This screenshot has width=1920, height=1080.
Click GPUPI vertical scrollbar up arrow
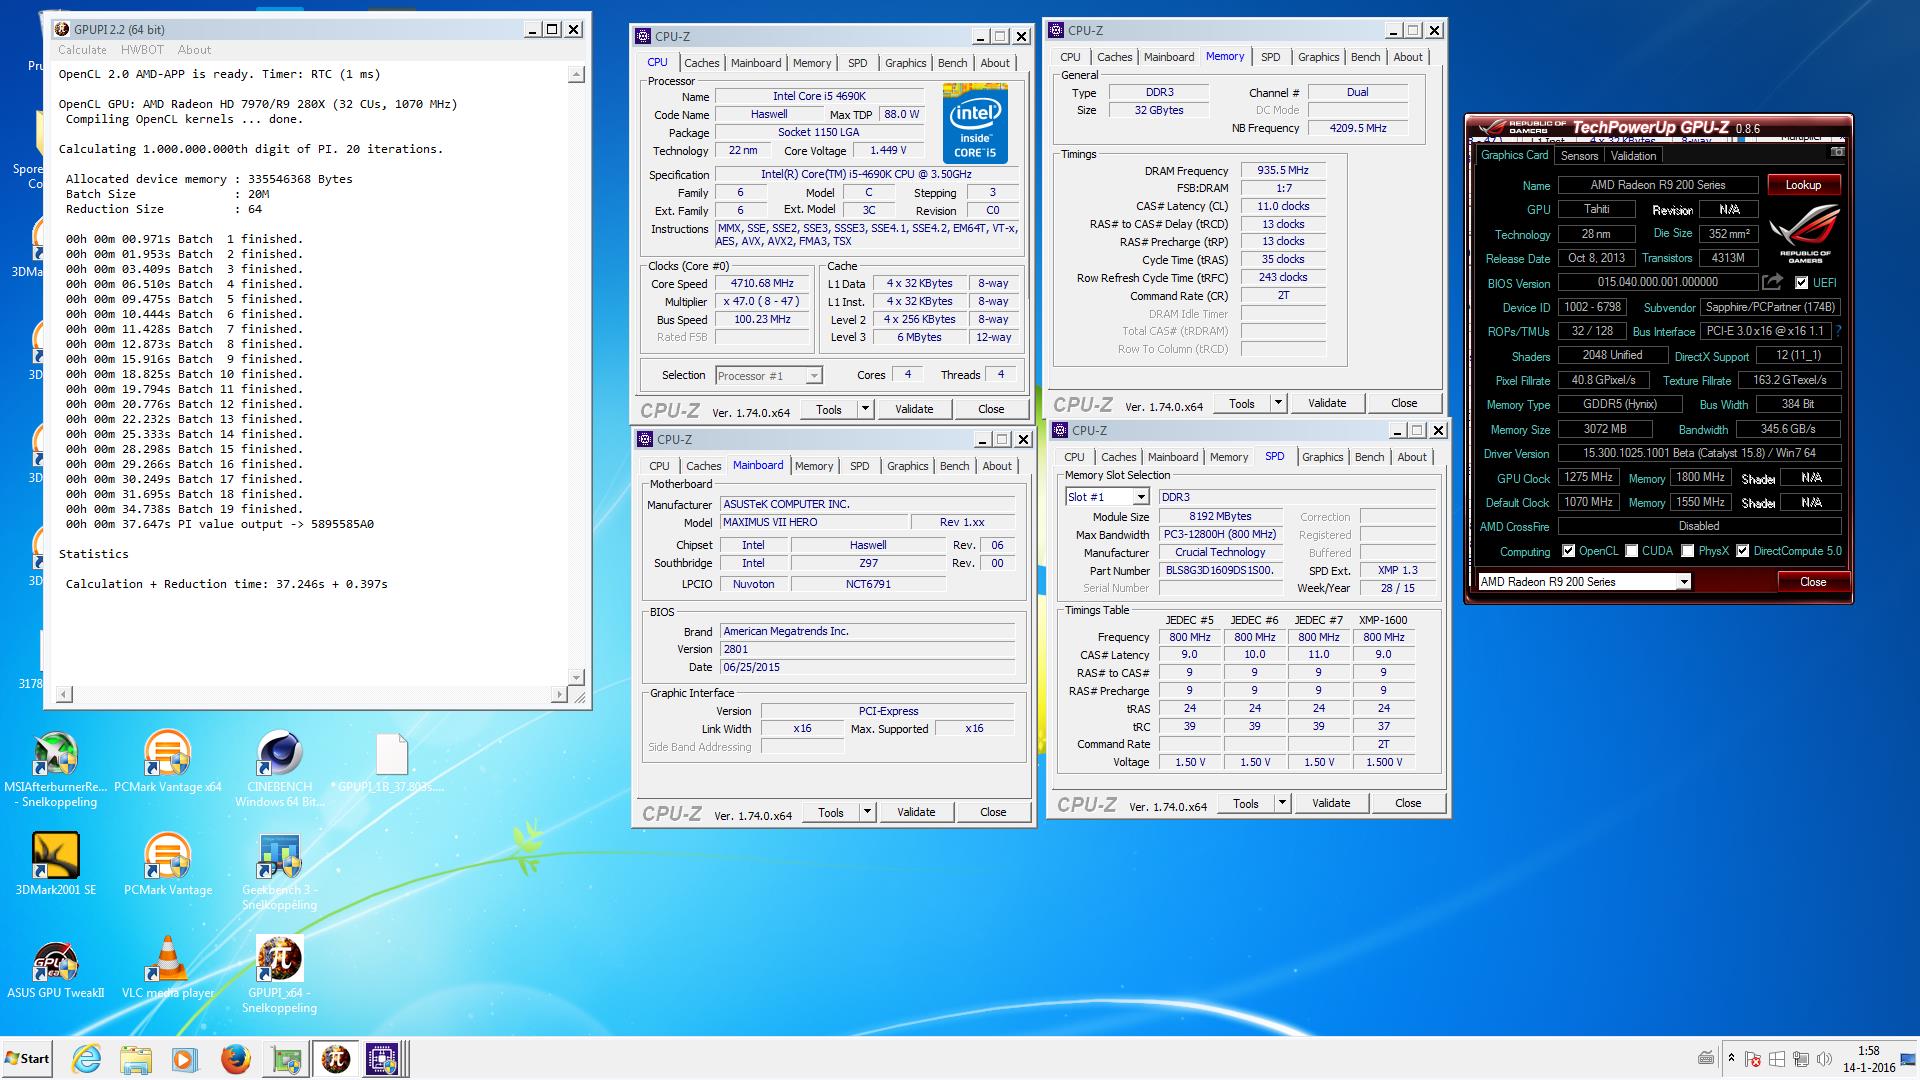point(576,74)
